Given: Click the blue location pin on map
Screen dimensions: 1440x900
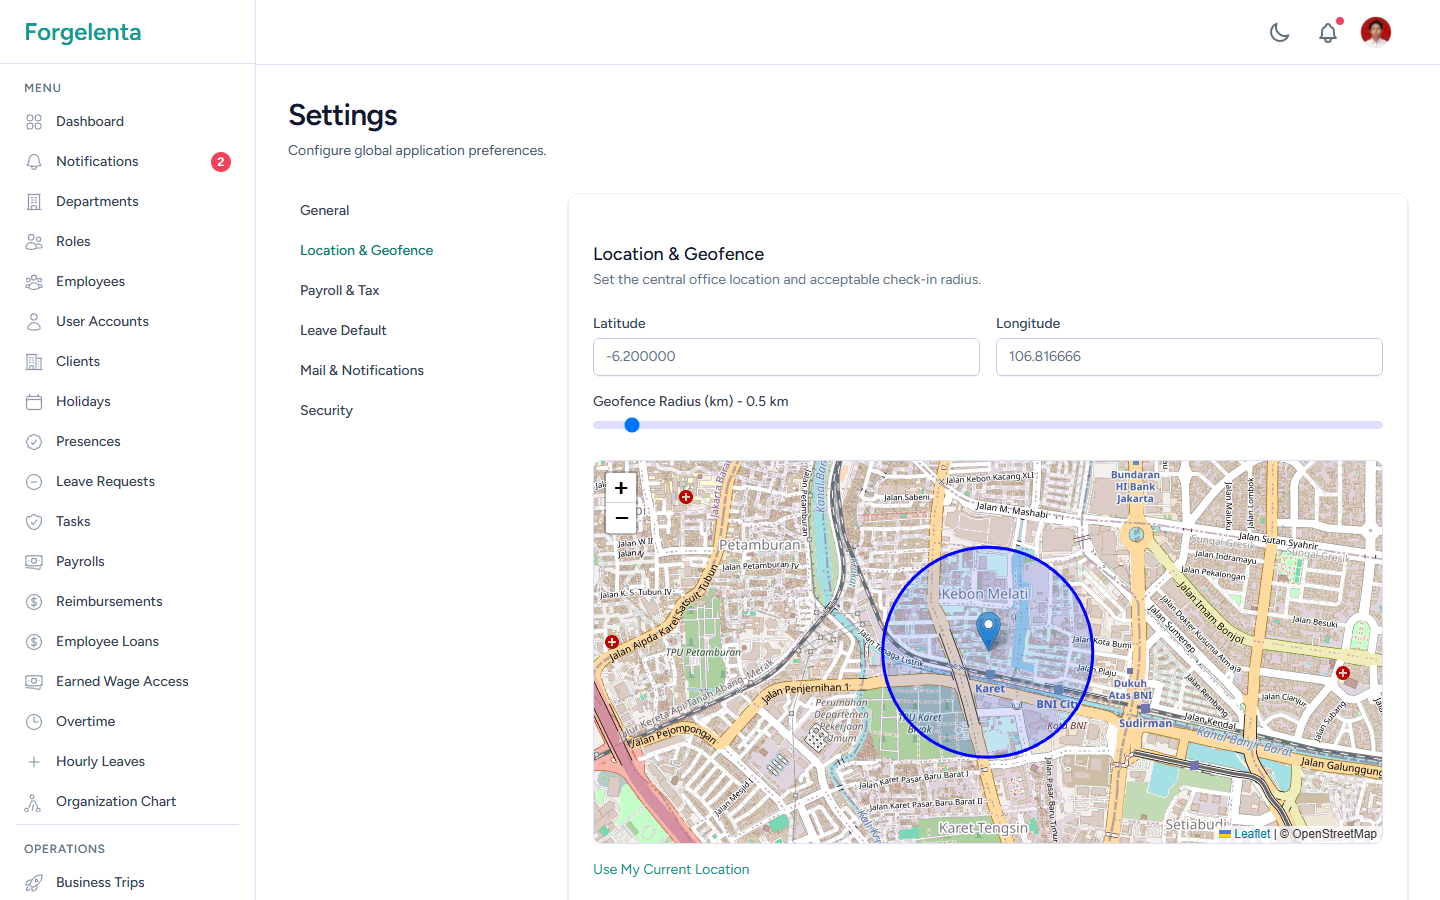Looking at the screenshot, I should (x=988, y=631).
